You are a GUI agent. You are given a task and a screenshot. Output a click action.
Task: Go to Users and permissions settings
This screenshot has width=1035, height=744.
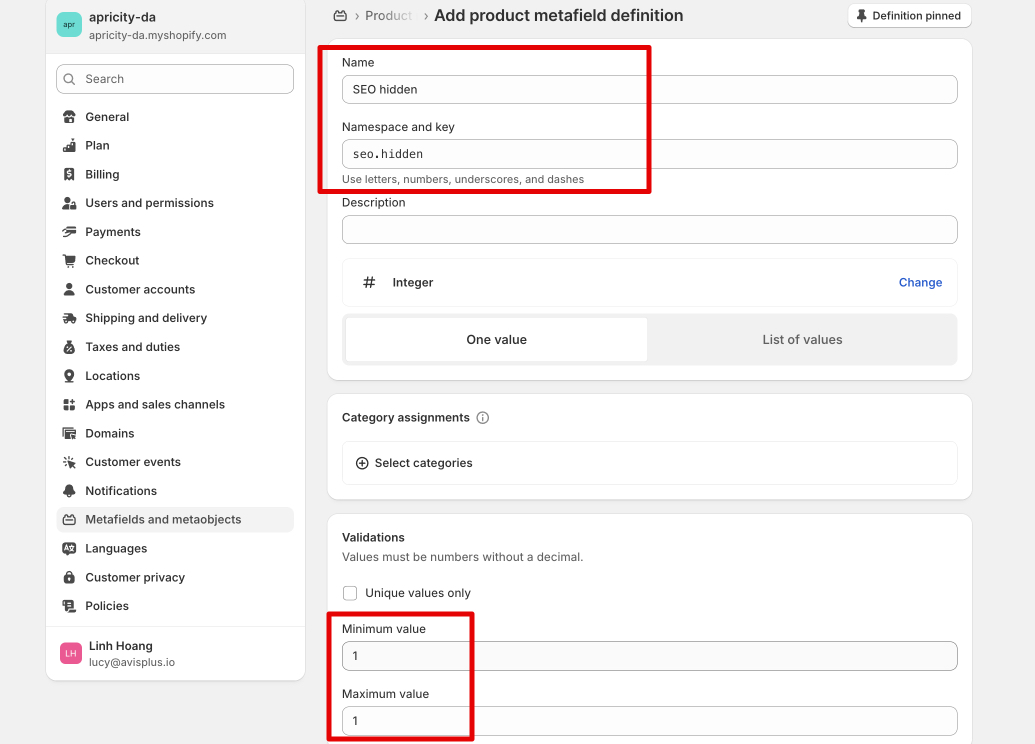pyautogui.click(x=149, y=203)
